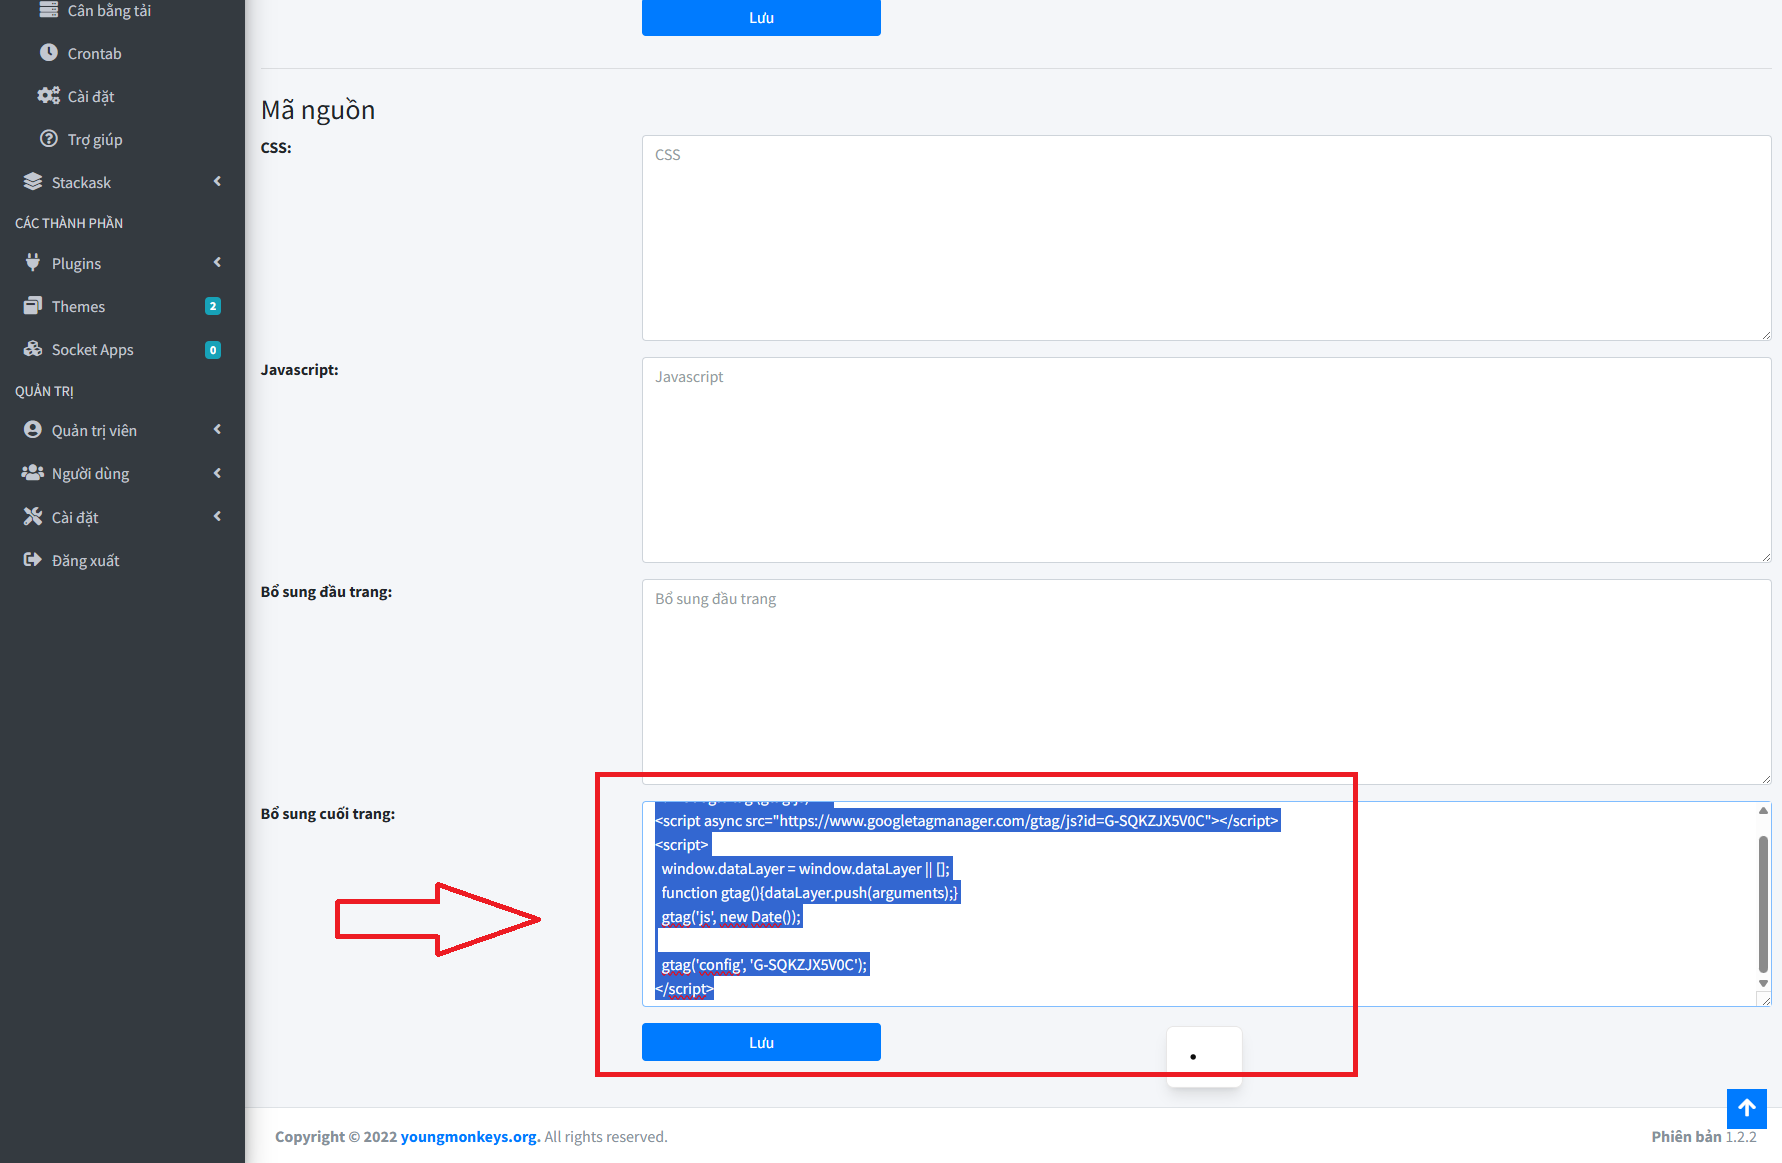Click the Javascript: field label
This screenshot has height=1163, width=1782.
[x=300, y=370]
